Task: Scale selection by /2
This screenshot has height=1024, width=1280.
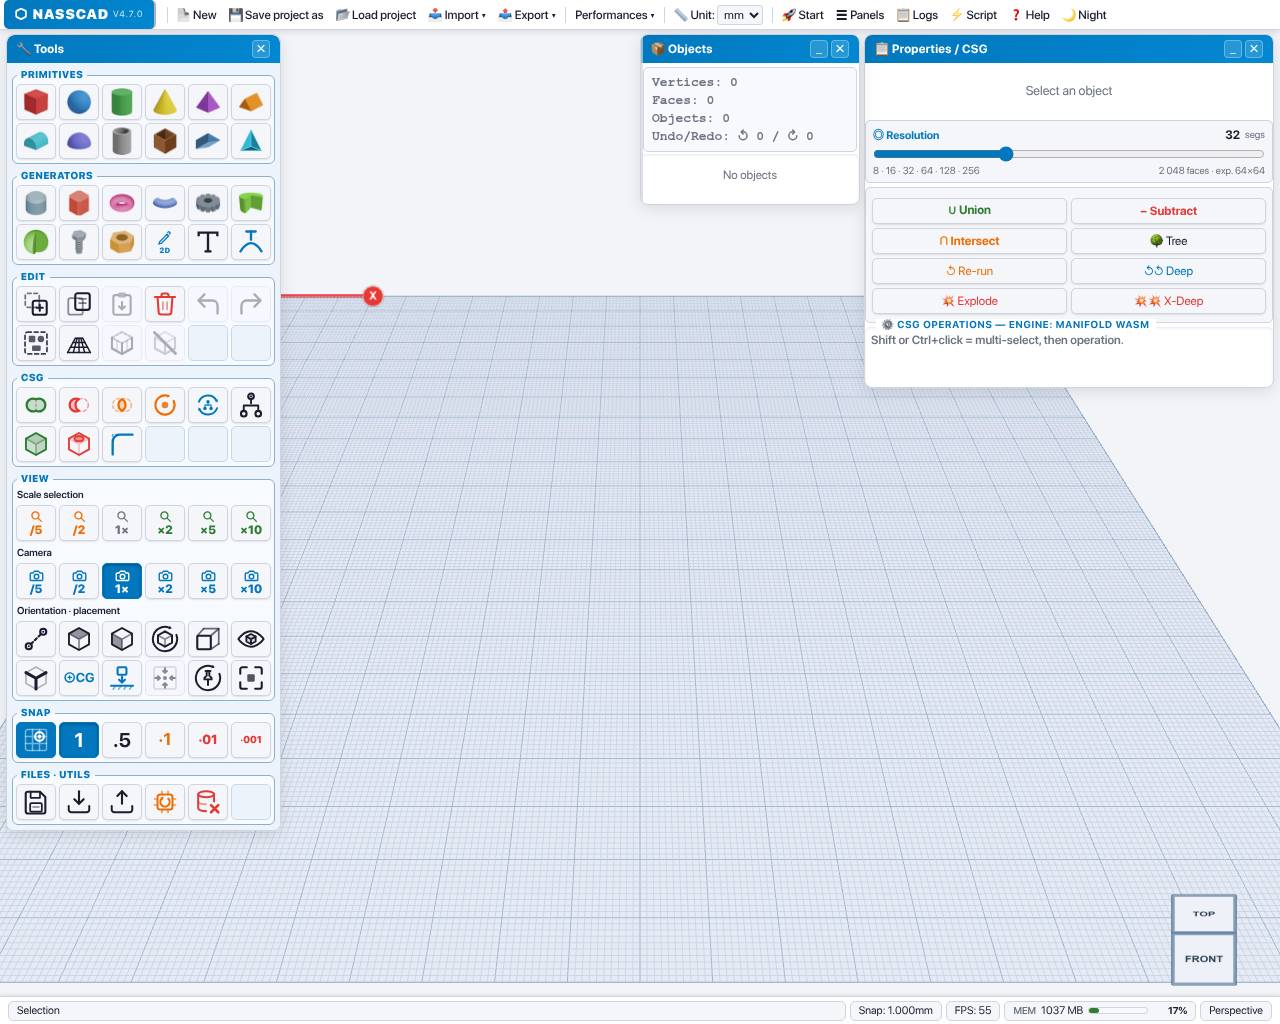Action: [x=79, y=522]
